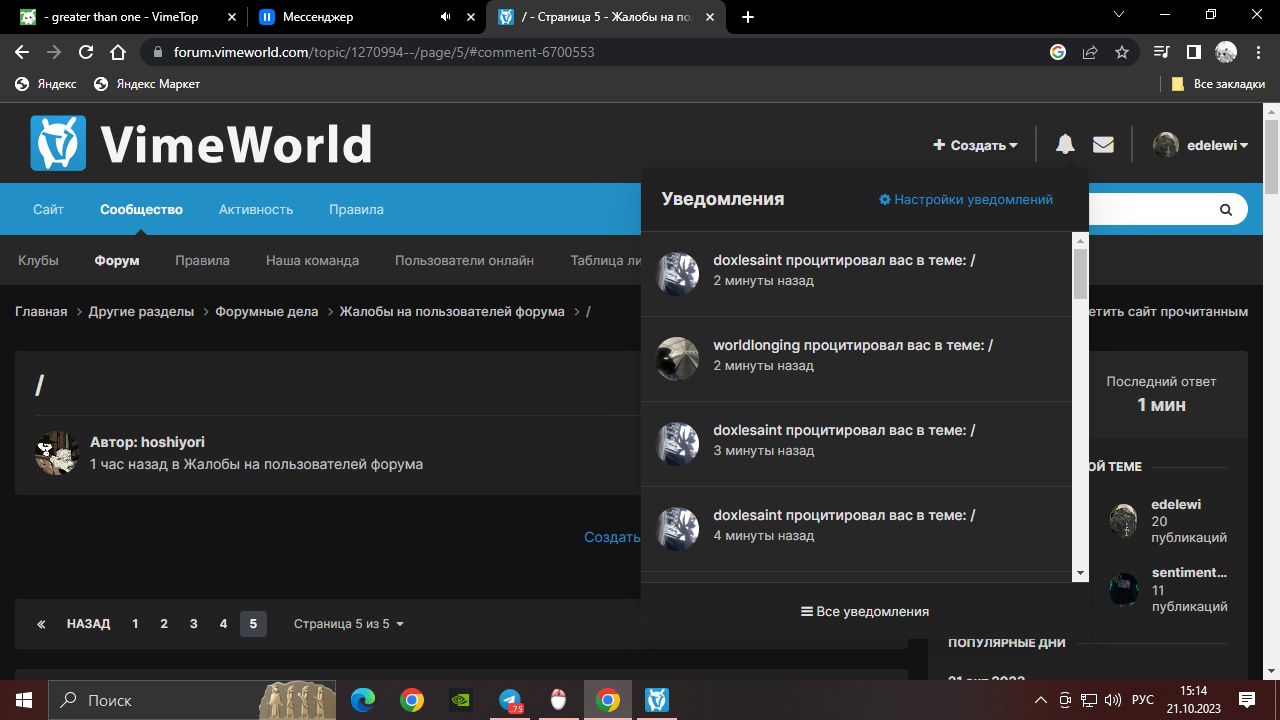The image size is (1280, 720).
Task: Open worldlonging quoted you notification
Action: [852, 345]
